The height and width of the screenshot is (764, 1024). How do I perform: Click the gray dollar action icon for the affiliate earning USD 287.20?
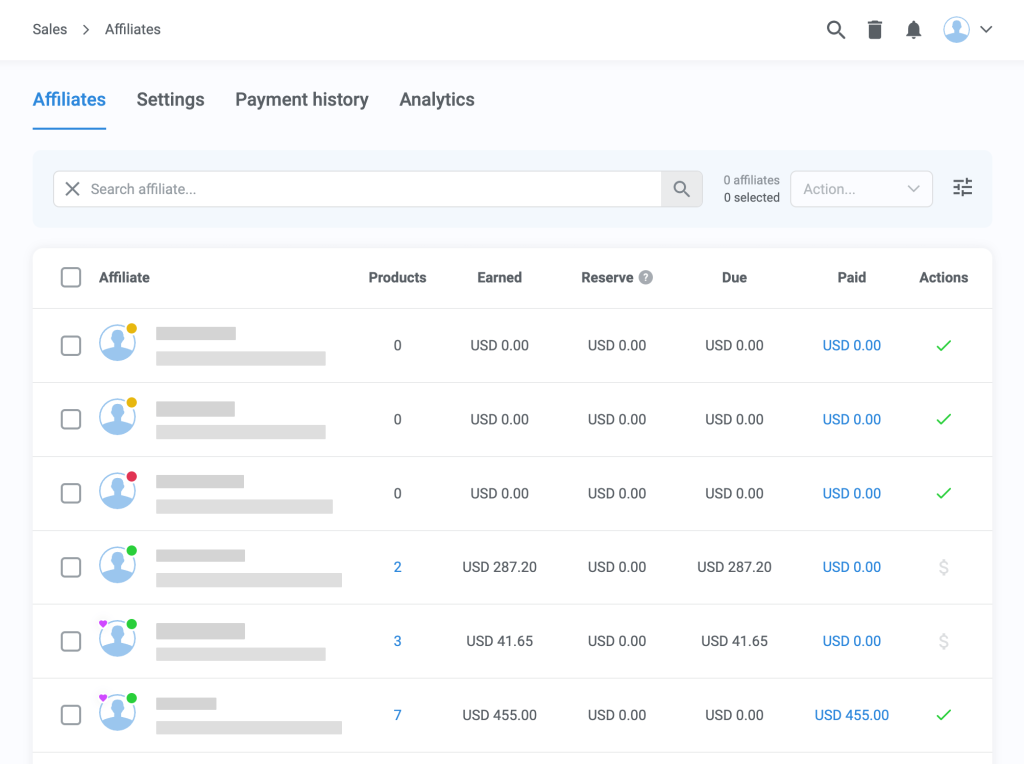(943, 567)
